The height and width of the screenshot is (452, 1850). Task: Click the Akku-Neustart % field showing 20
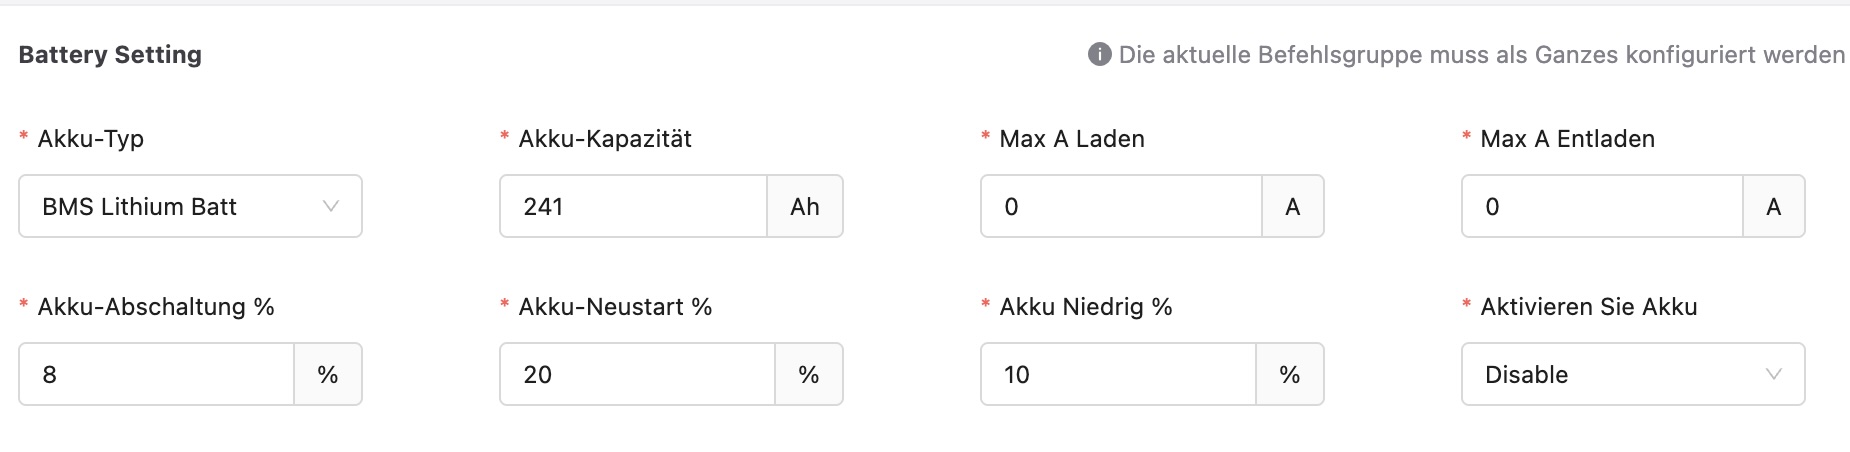click(x=637, y=375)
